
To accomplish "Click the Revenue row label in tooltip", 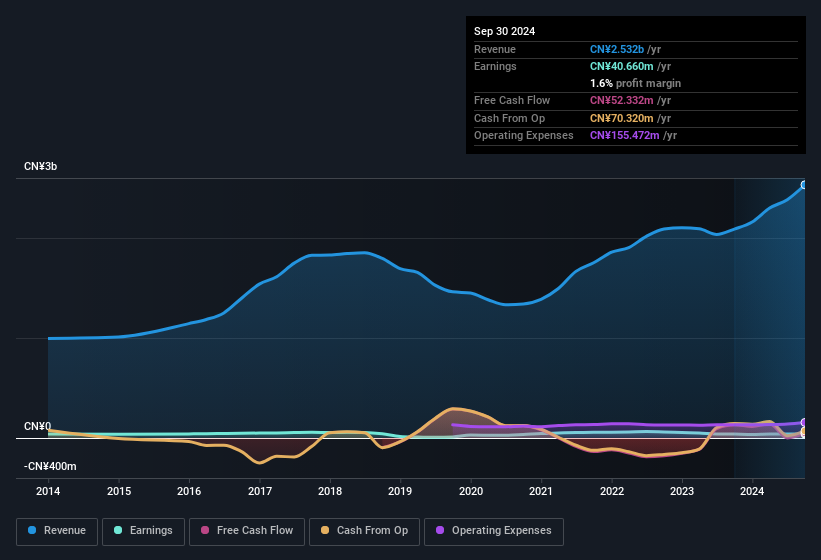I will pyautogui.click(x=495, y=49).
